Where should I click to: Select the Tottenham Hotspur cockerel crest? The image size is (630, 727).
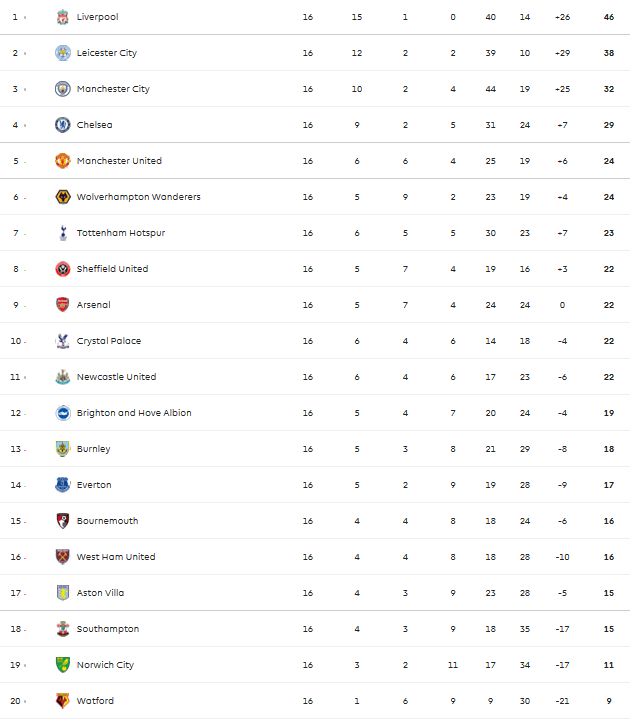63,233
